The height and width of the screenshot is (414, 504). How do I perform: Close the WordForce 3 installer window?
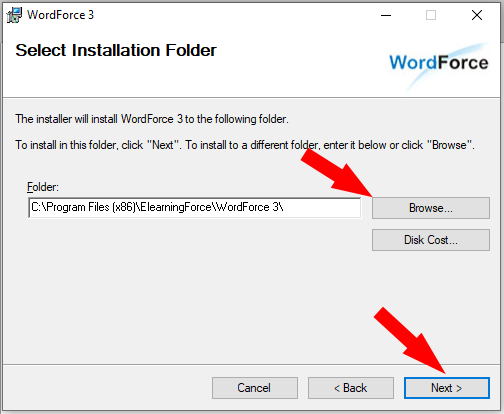pyautogui.click(x=477, y=15)
